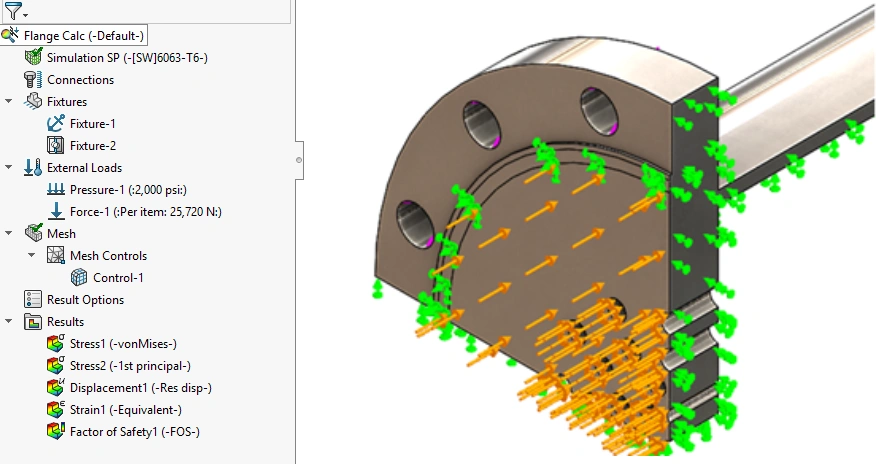Click the panel splitter collapse handle
Screen dimensions: 876x464
tap(299, 160)
